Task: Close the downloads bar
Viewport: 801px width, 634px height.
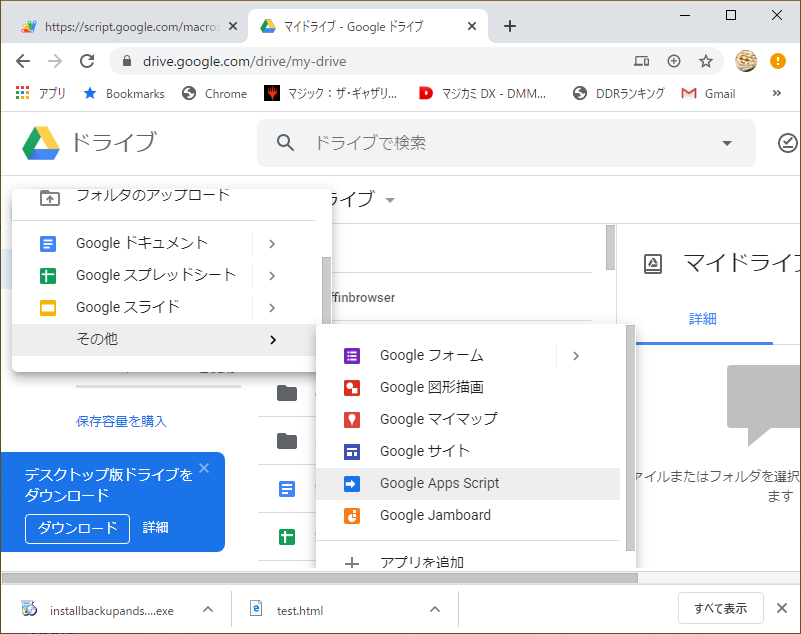Action: pos(782,608)
